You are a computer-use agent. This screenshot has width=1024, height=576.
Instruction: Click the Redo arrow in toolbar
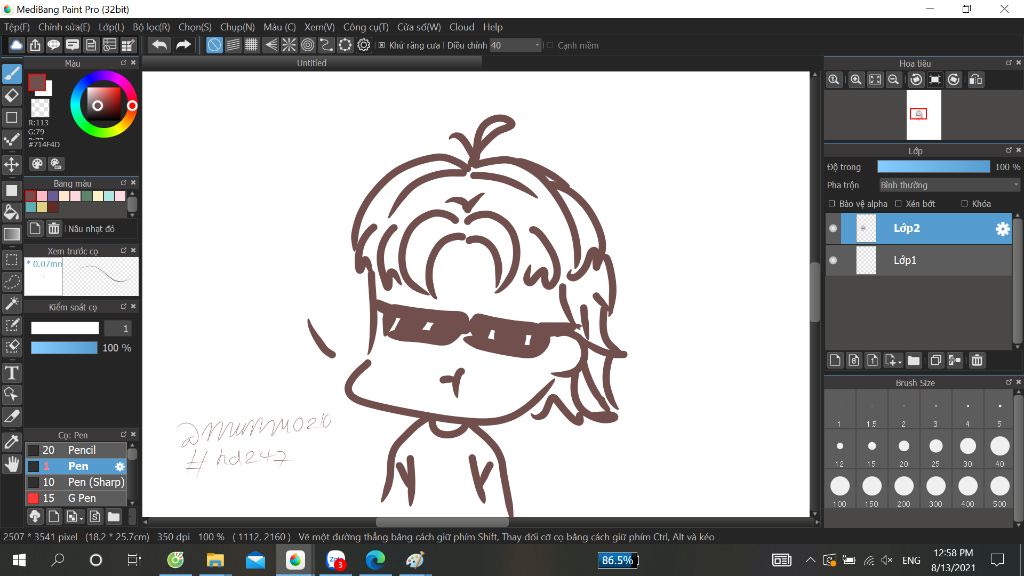[x=184, y=45]
